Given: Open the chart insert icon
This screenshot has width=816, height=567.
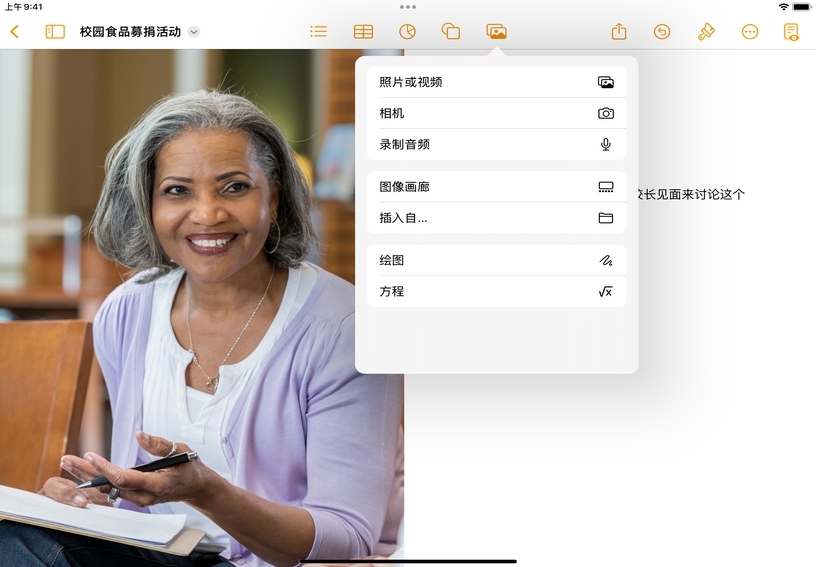Looking at the screenshot, I should [407, 32].
